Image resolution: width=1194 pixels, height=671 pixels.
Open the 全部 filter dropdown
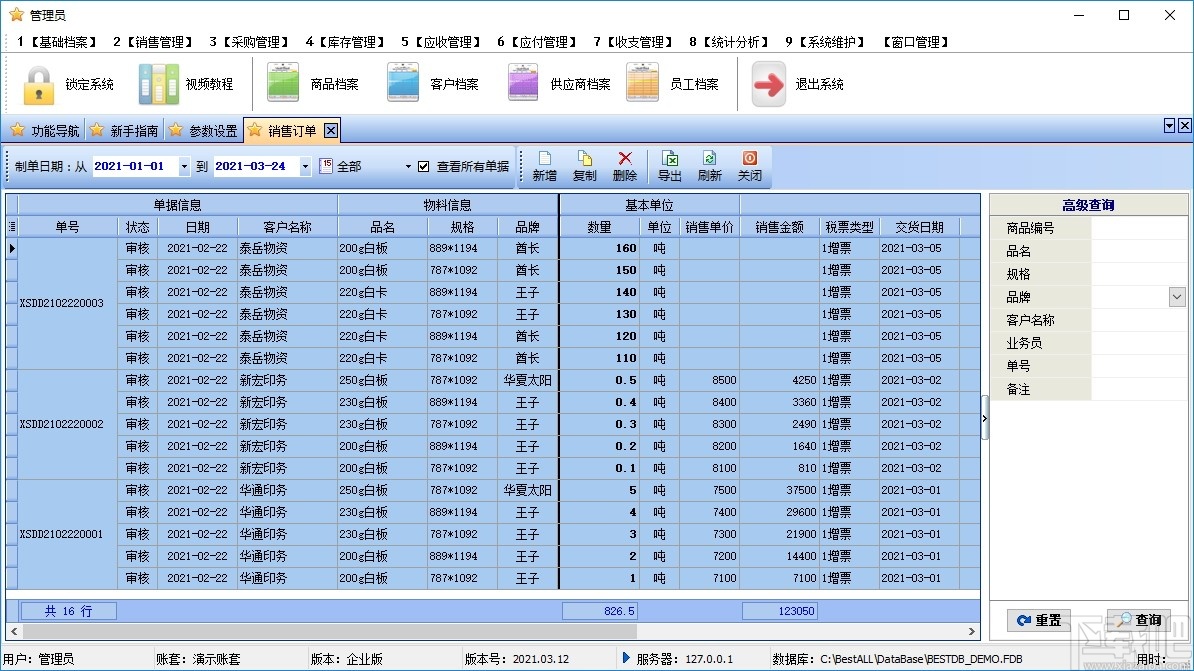coord(407,167)
